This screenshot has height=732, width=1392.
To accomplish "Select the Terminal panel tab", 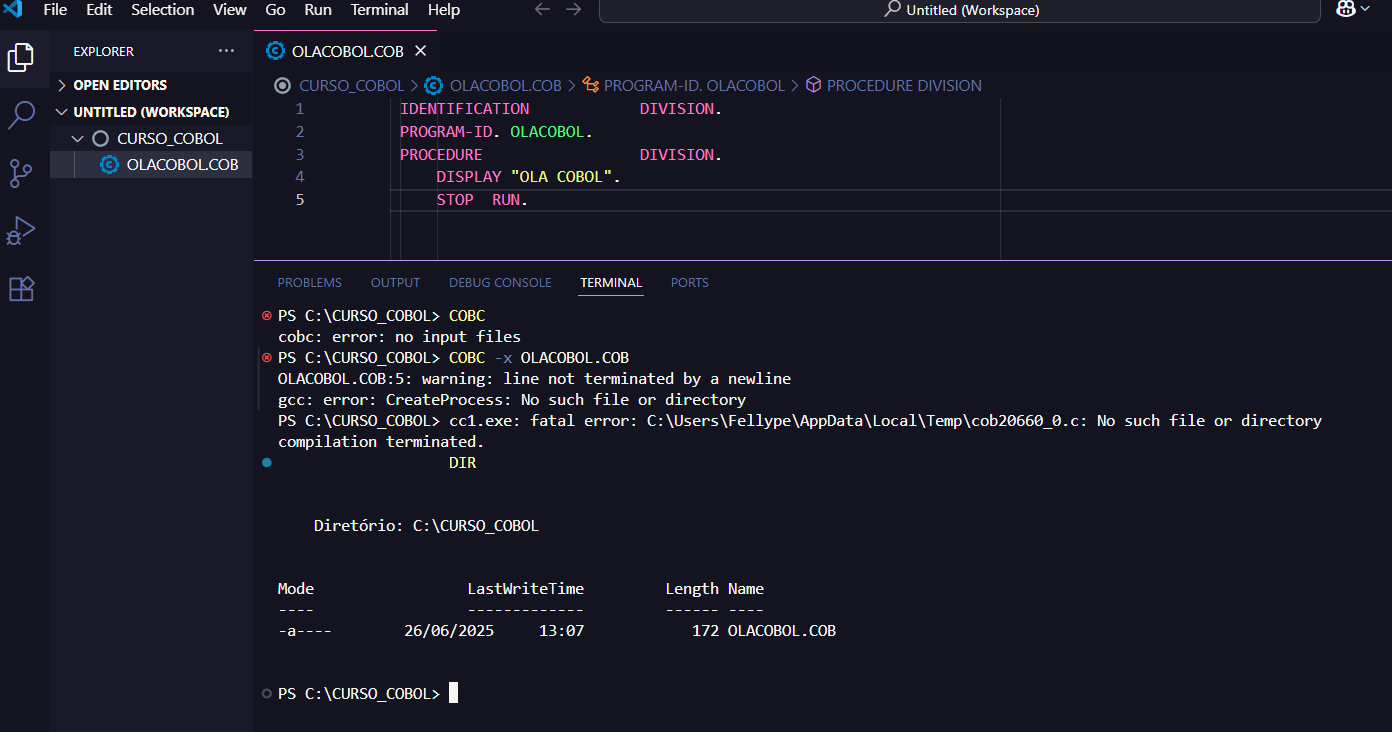I will 611,283.
